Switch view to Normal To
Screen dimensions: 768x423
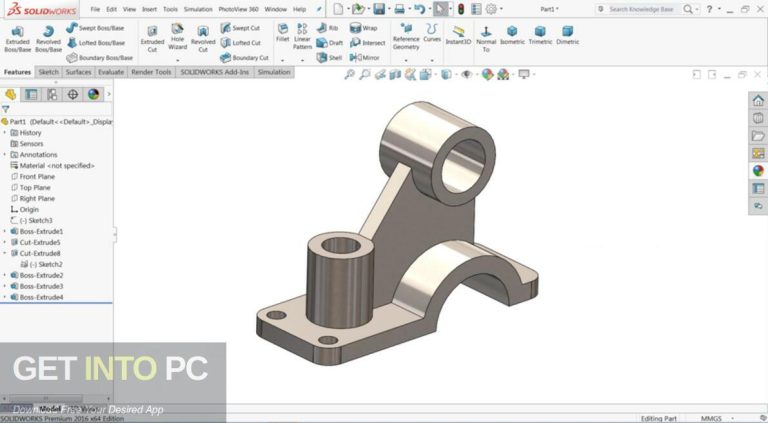pyautogui.click(x=486, y=39)
